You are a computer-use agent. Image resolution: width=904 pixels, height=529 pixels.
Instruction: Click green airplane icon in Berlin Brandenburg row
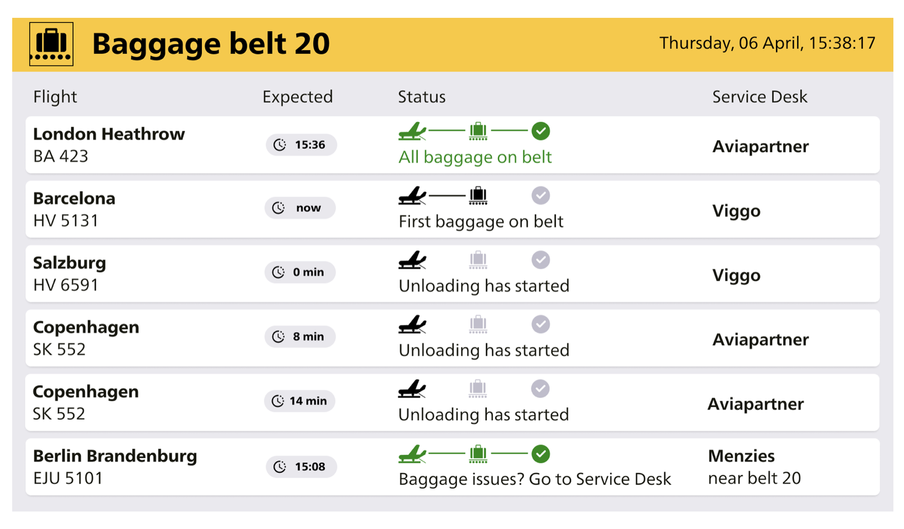(x=412, y=454)
